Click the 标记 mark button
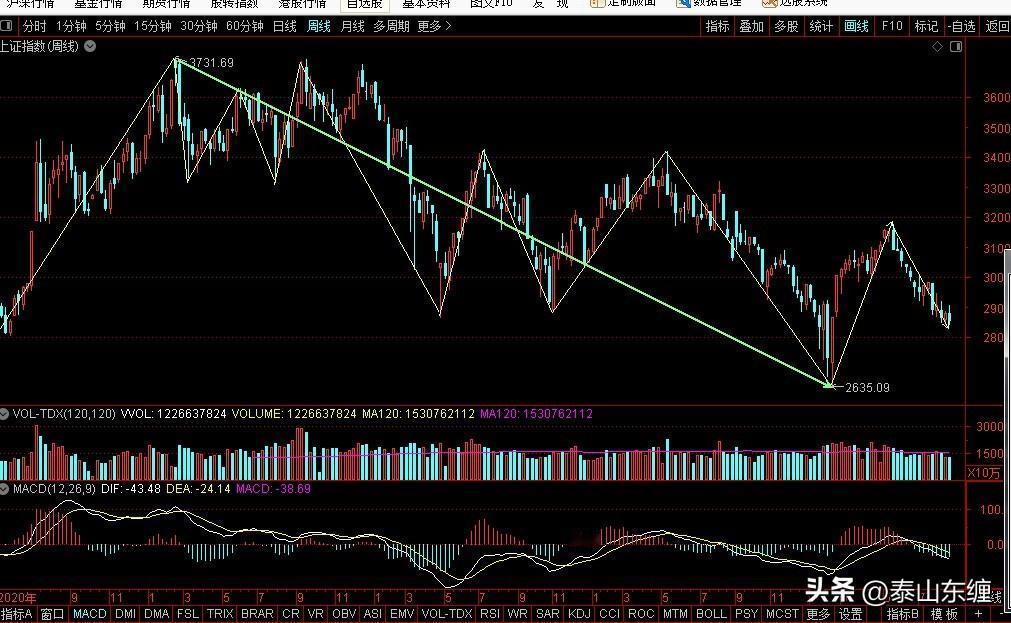 (927, 26)
